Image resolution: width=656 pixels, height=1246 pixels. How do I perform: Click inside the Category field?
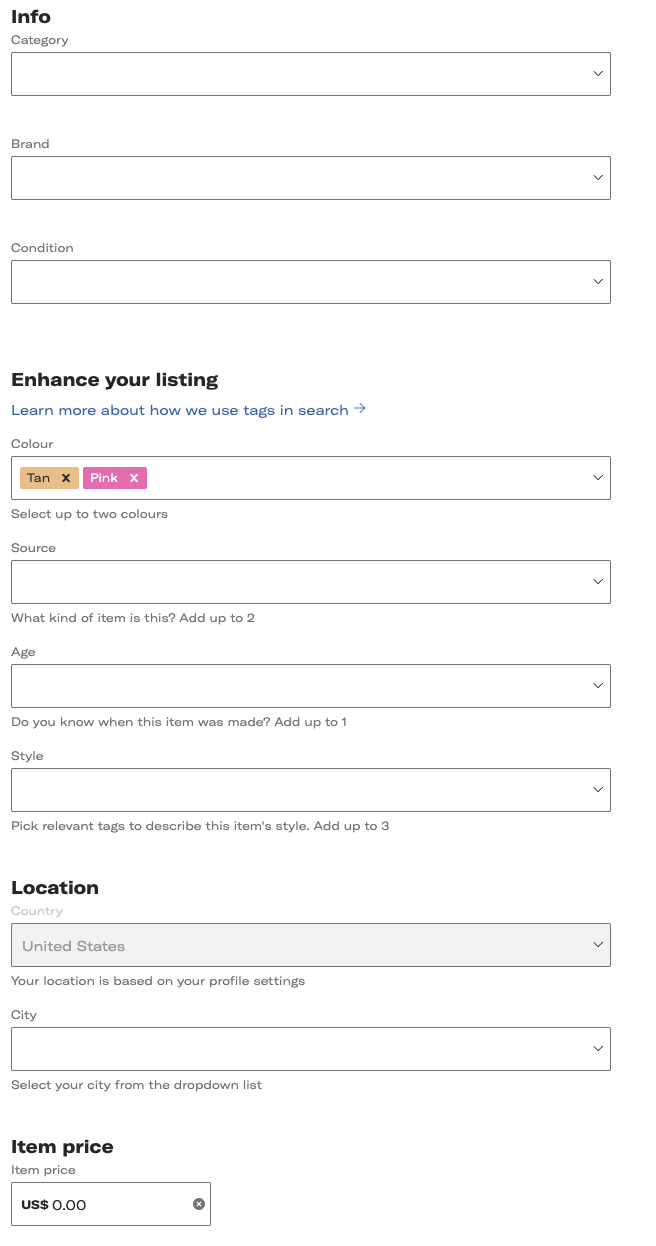click(x=300, y=74)
